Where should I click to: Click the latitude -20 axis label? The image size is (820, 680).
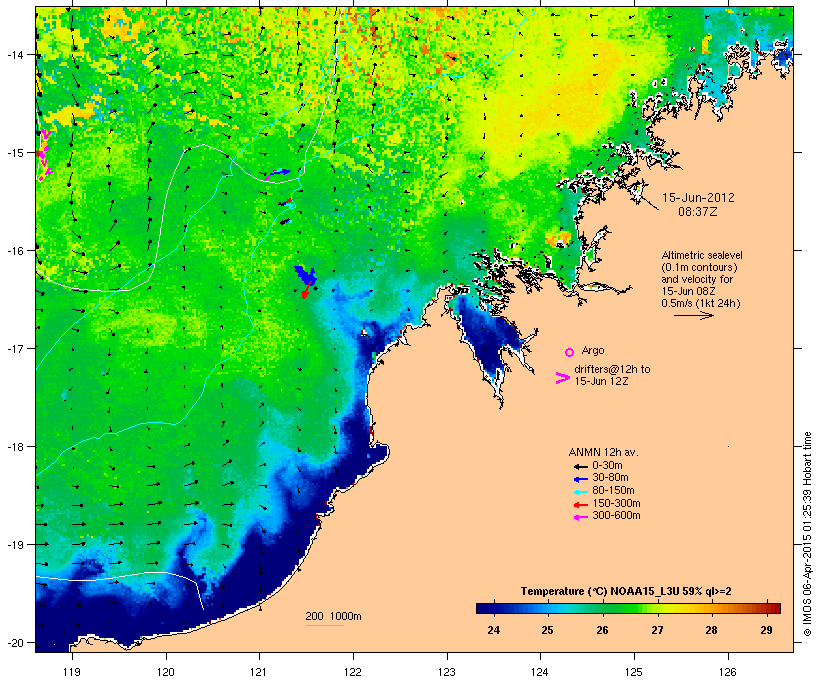pos(15,642)
